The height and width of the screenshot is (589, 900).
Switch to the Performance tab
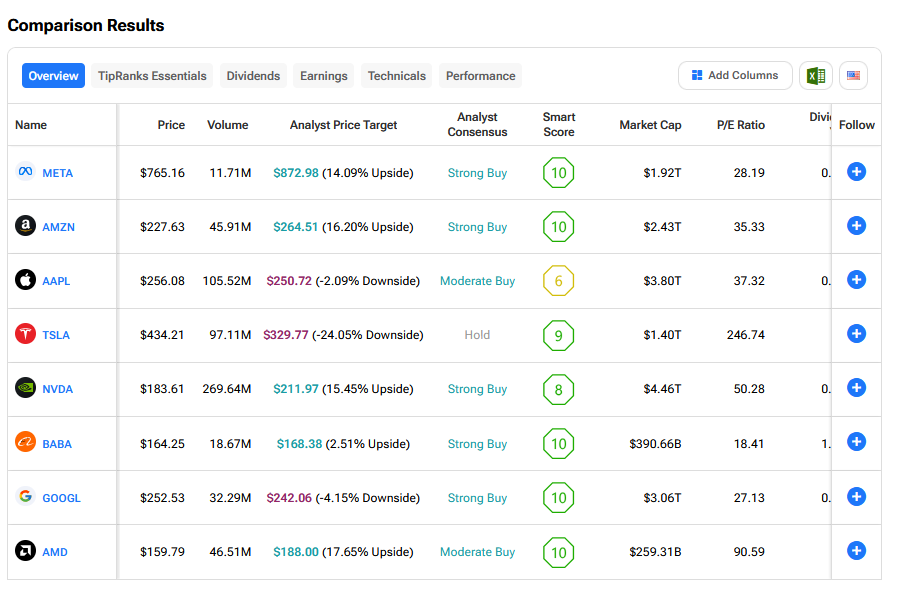[480, 76]
